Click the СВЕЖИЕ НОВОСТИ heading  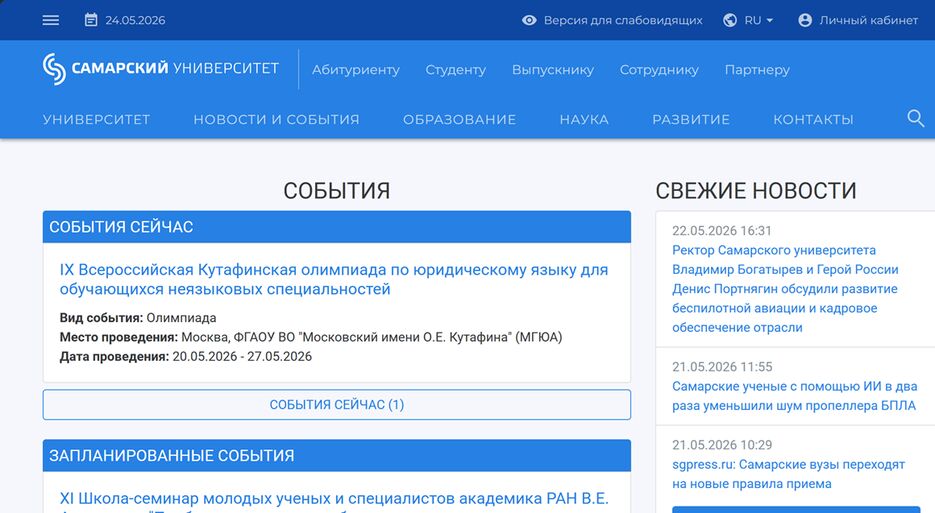click(x=756, y=191)
